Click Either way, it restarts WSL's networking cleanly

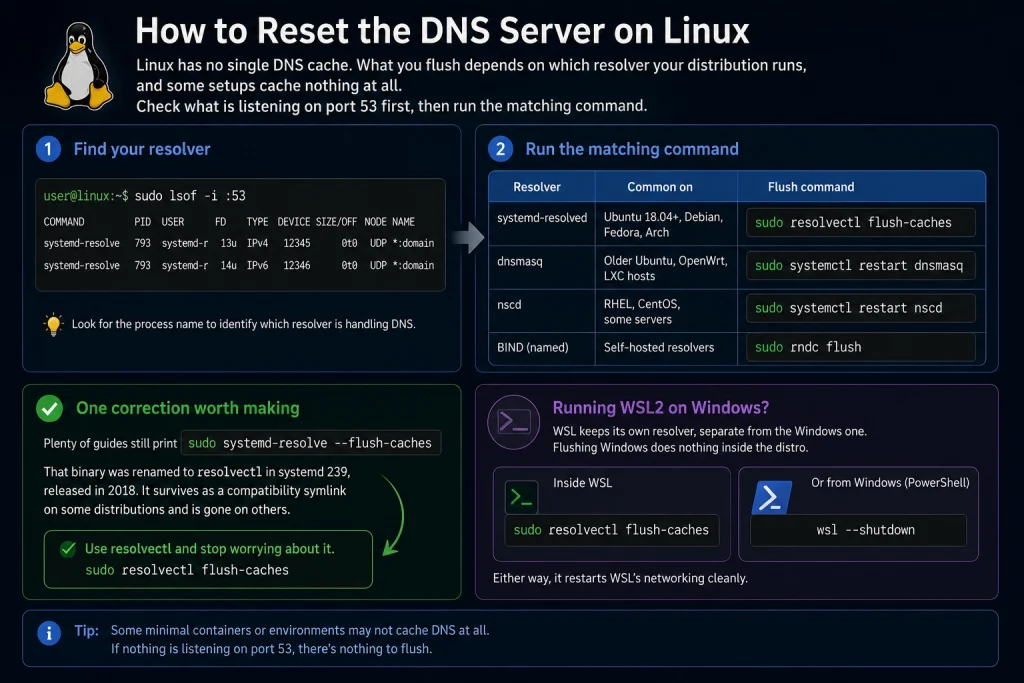pos(620,578)
